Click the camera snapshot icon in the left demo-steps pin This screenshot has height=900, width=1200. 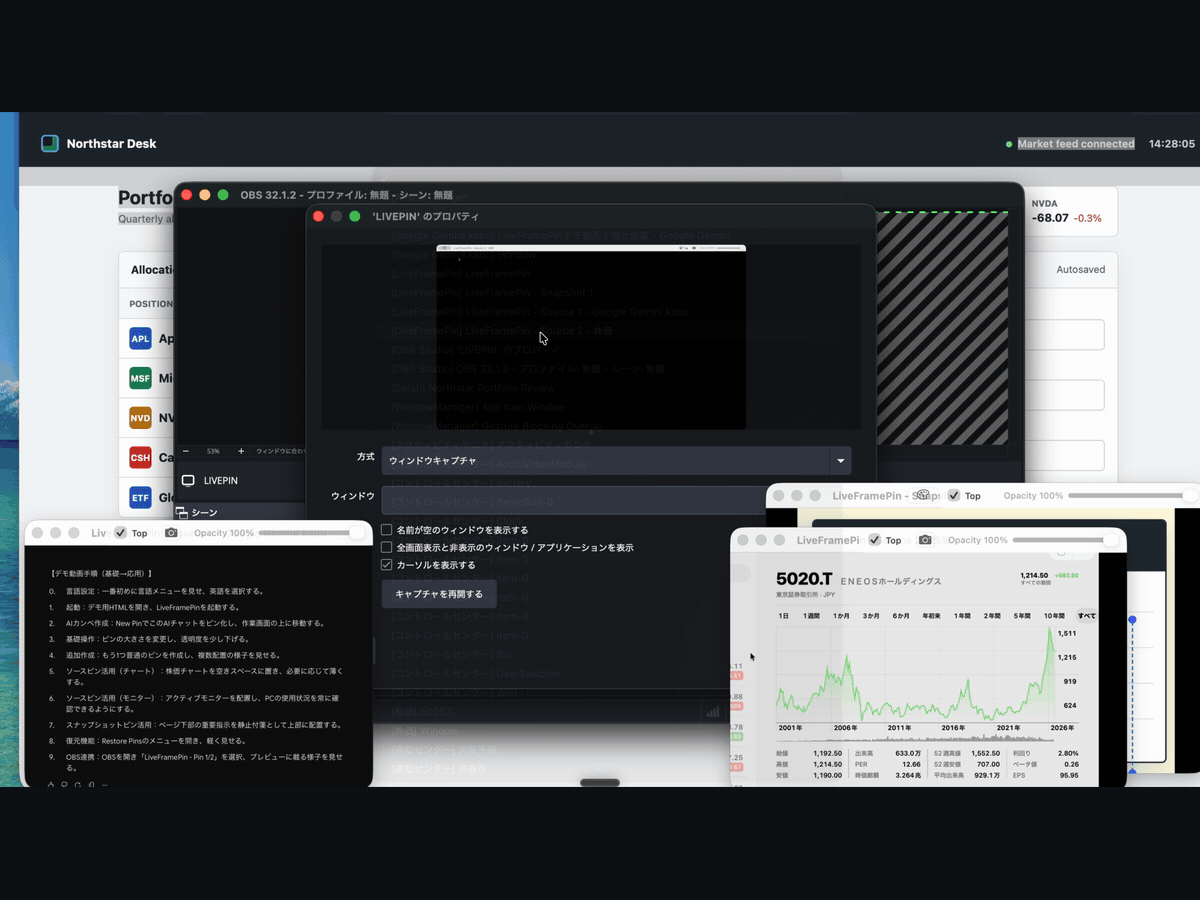tap(171, 533)
